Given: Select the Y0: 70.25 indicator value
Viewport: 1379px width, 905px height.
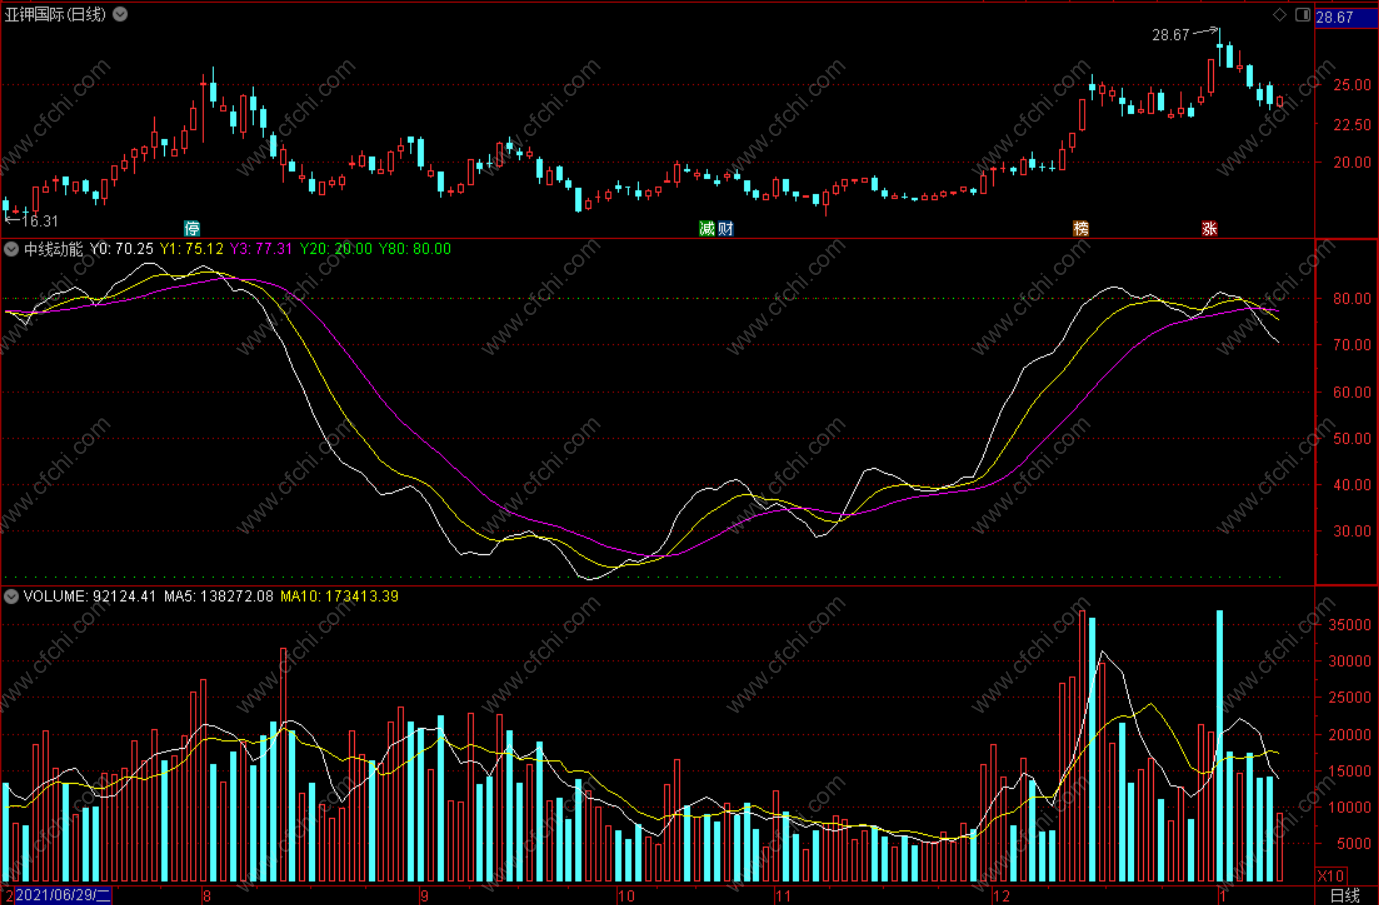Looking at the screenshot, I should coord(122,249).
